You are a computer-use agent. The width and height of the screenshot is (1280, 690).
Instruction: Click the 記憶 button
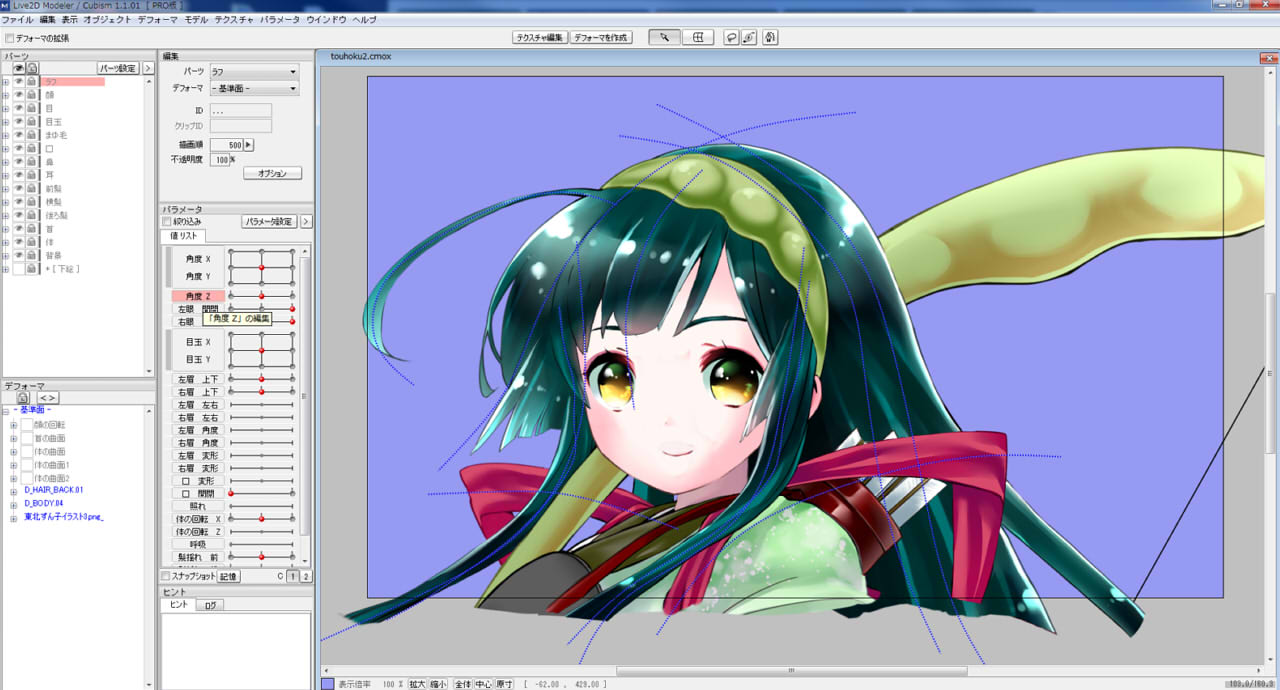[x=229, y=576]
